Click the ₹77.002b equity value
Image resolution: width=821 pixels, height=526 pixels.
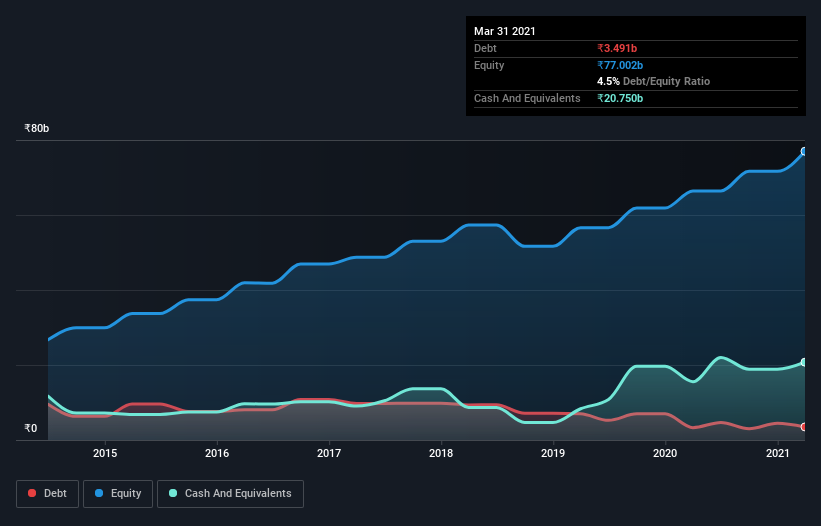[x=620, y=65]
